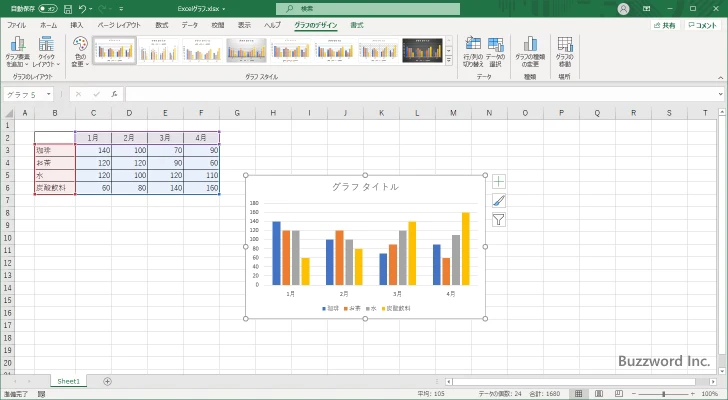Click the Save icon in title bar
This screenshot has width=728, height=400.
pos(68,9)
